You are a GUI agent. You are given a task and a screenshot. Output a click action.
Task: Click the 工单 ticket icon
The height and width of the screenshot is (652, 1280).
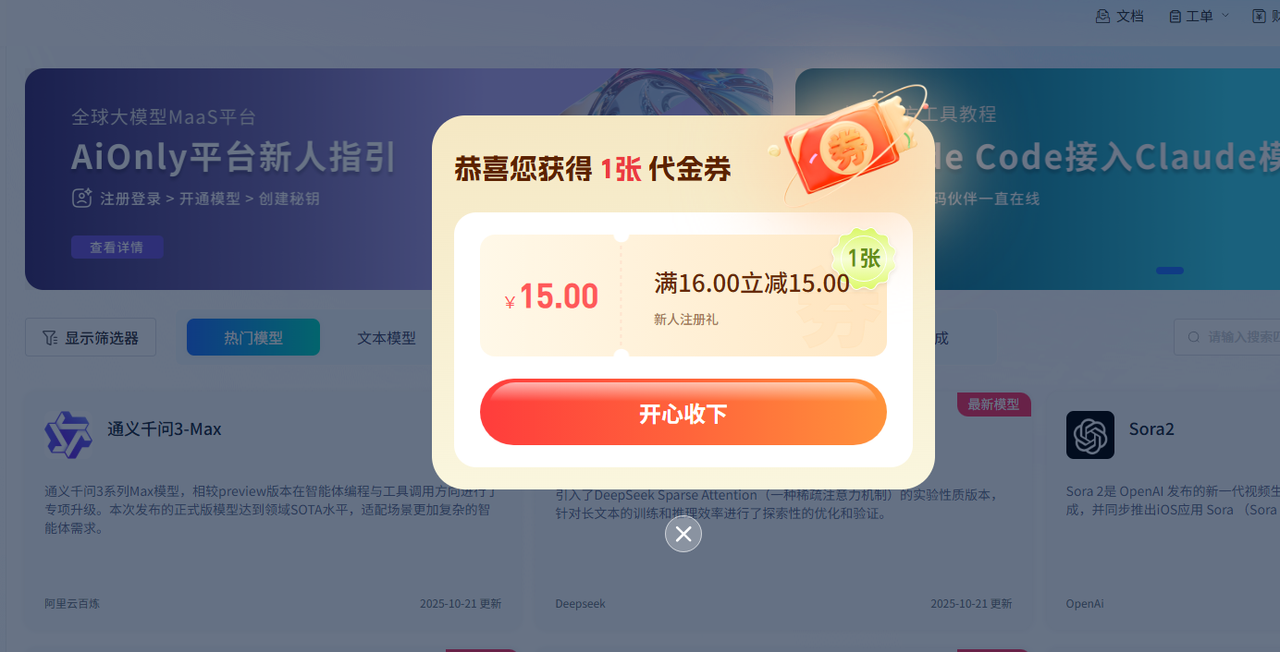click(x=1176, y=16)
